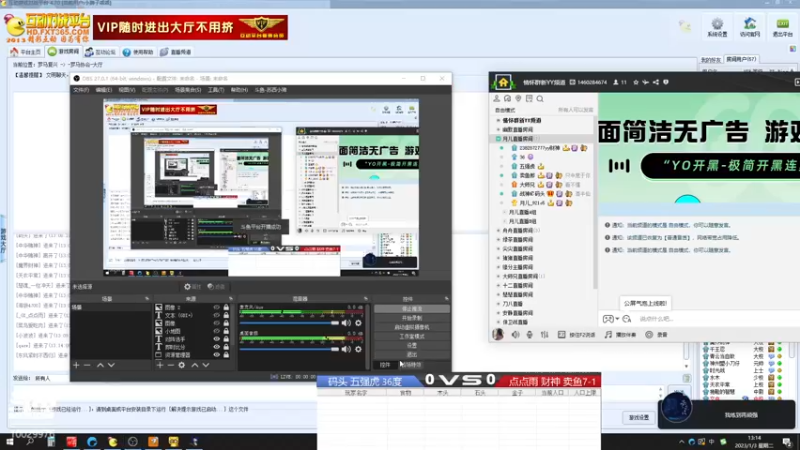
Task: Toggle YY speaker volume icon at bottom
Action: (515, 335)
